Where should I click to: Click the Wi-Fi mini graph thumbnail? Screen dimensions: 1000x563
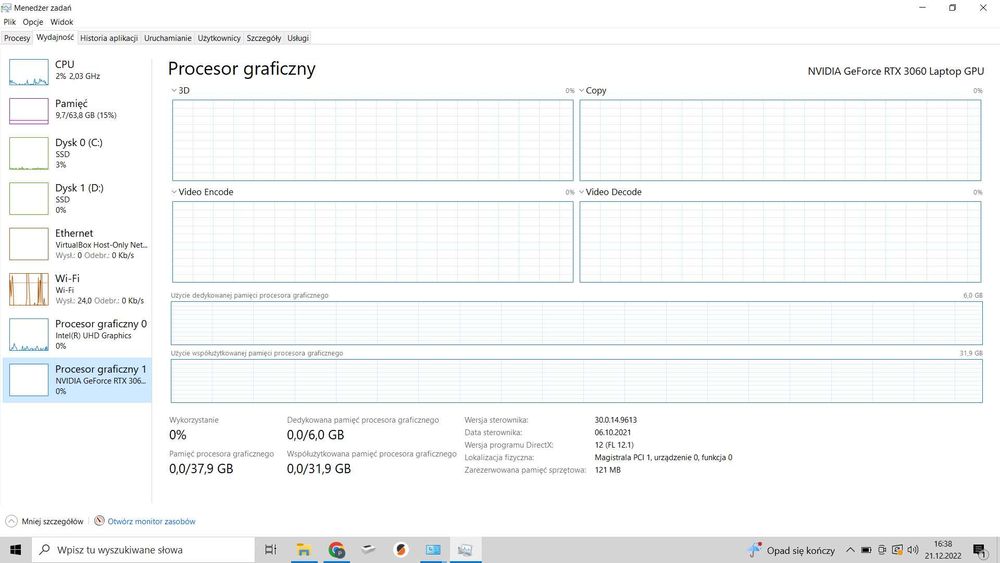coord(29,289)
